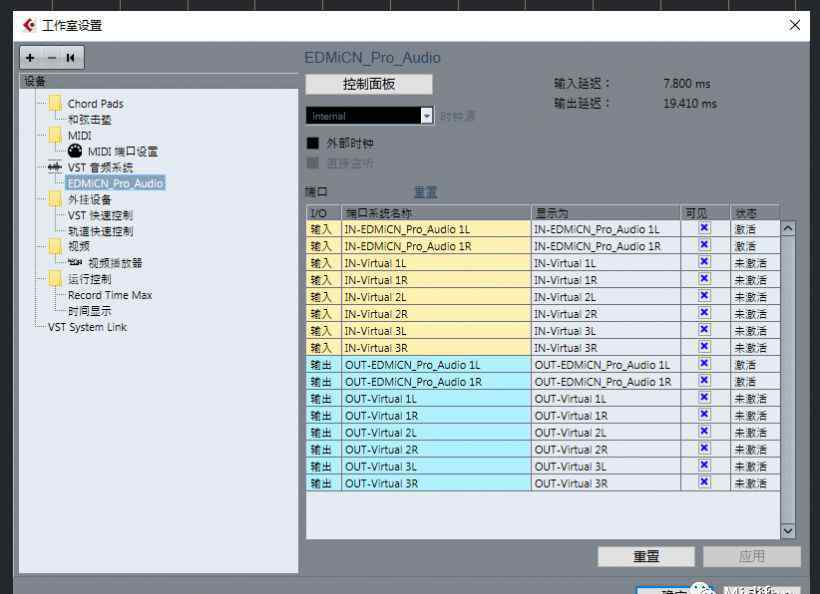
Task: Click the 显示为 cell for IN-Virtual 2L
Action: tap(606, 297)
